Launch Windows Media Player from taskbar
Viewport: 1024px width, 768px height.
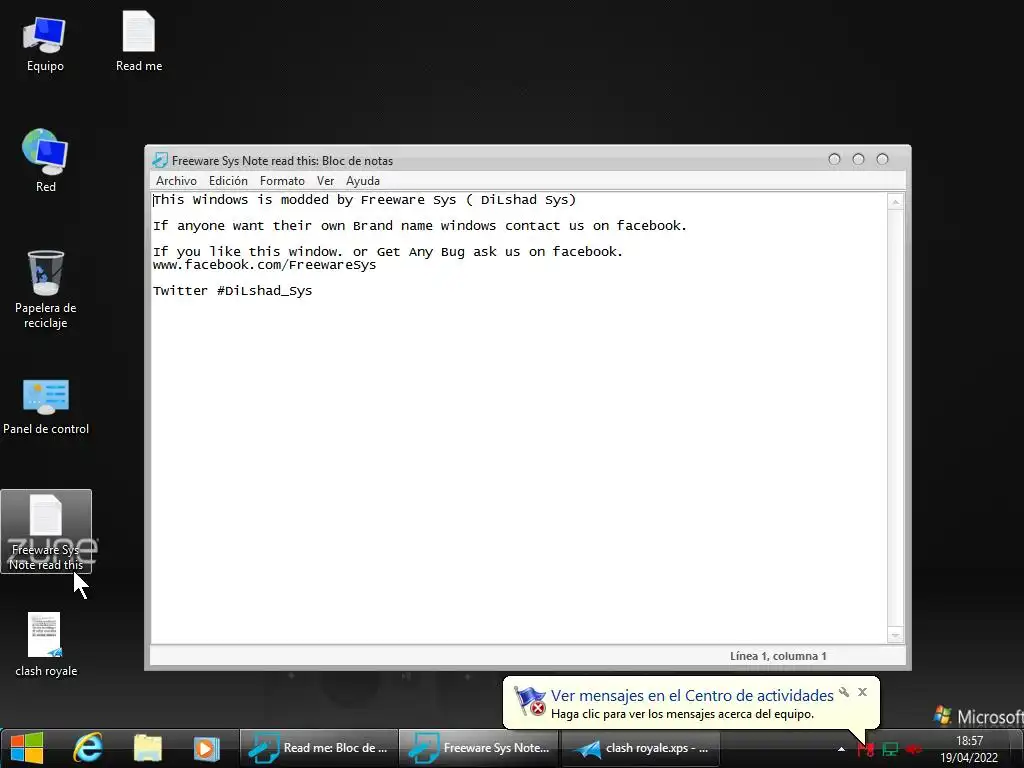point(206,748)
